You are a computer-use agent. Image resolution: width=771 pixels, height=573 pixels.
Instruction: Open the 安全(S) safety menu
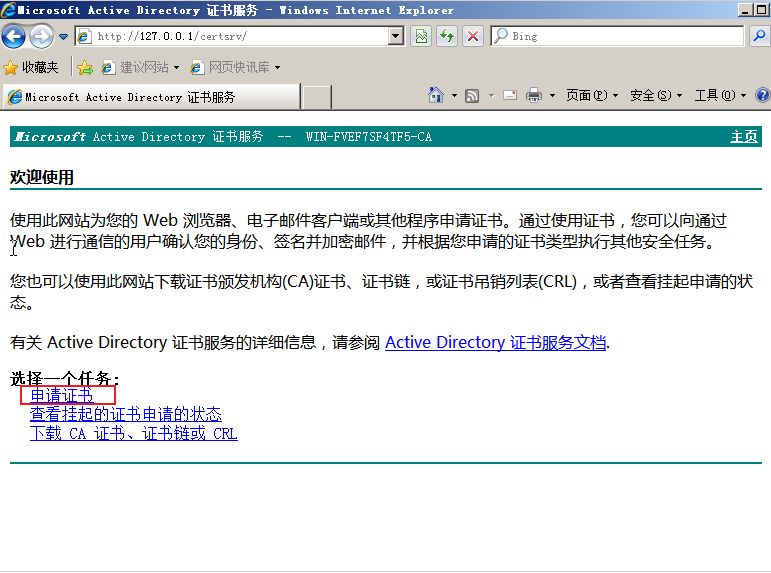[x=656, y=95]
